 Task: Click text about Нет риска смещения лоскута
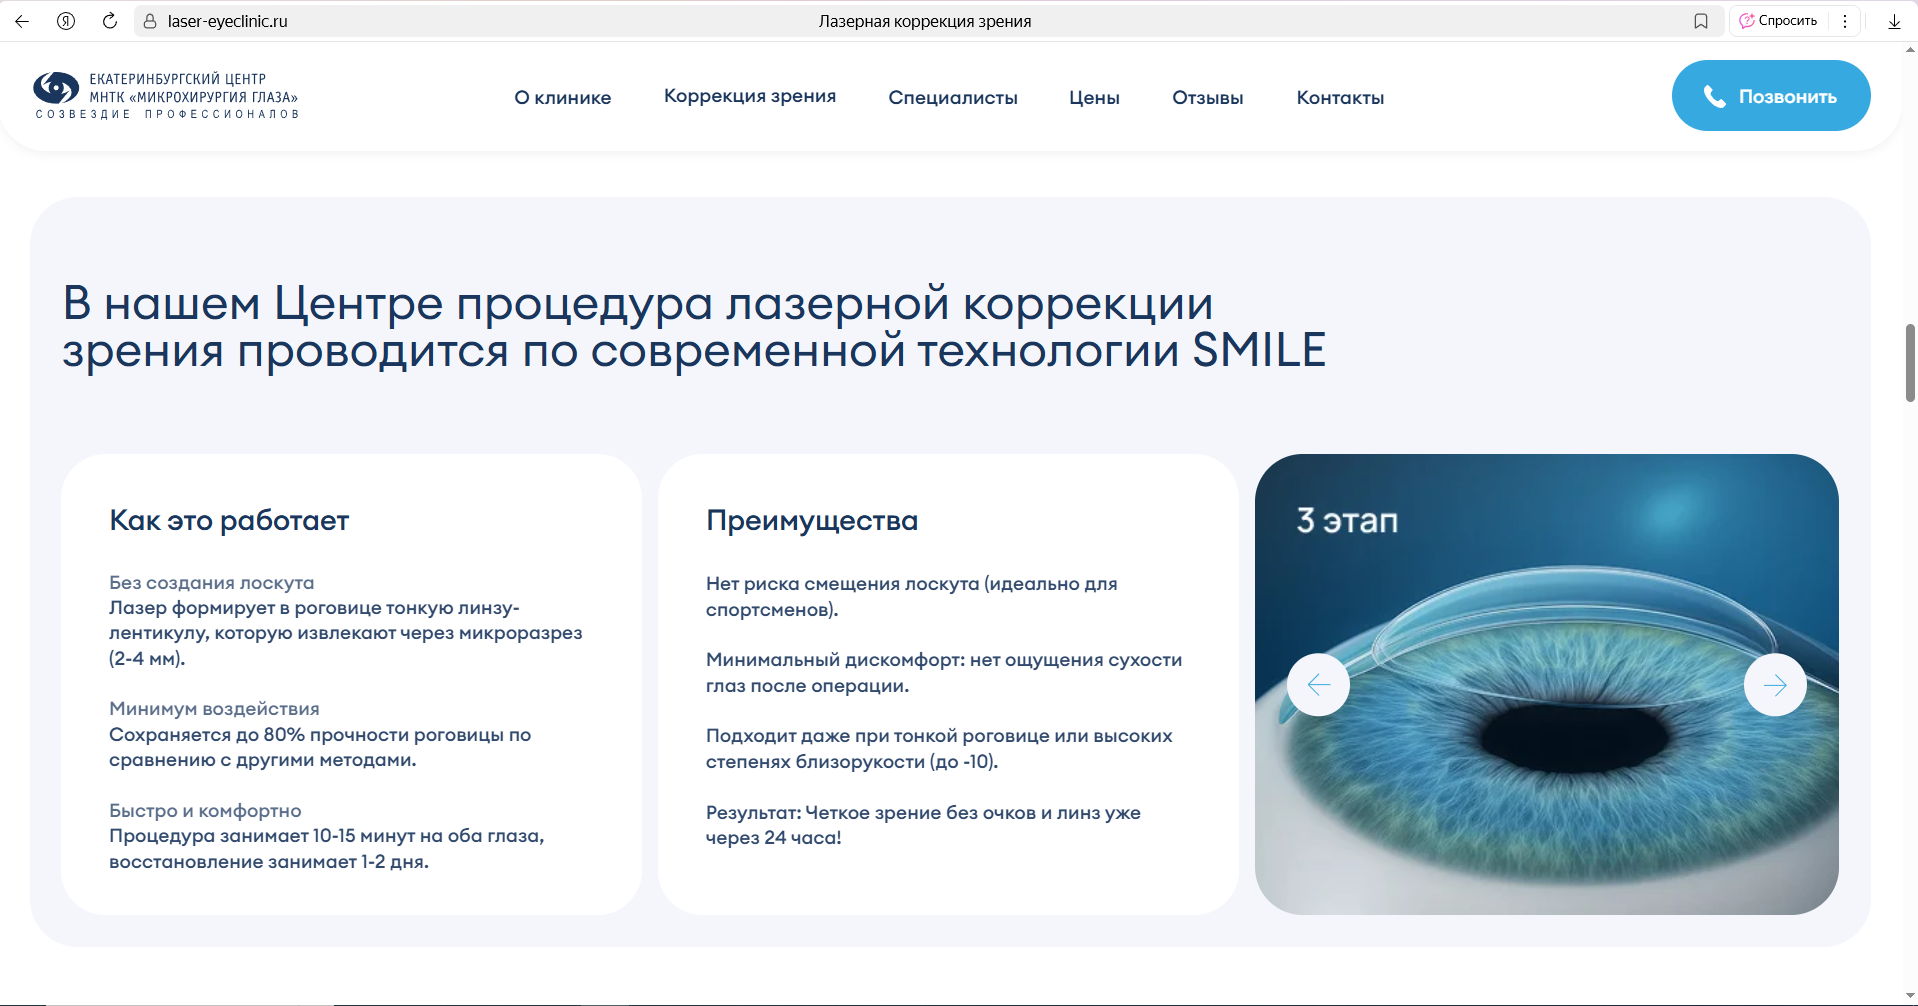(912, 597)
